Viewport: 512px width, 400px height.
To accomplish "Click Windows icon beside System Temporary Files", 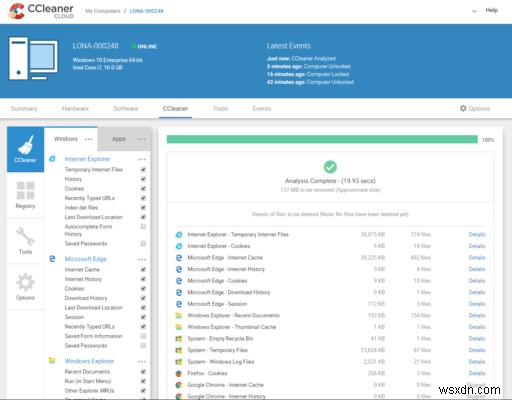I will click(x=179, y=350).
